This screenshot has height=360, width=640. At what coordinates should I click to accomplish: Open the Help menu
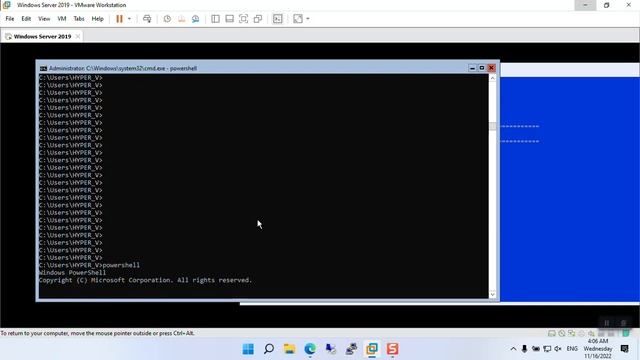click(x=98, y=19)
